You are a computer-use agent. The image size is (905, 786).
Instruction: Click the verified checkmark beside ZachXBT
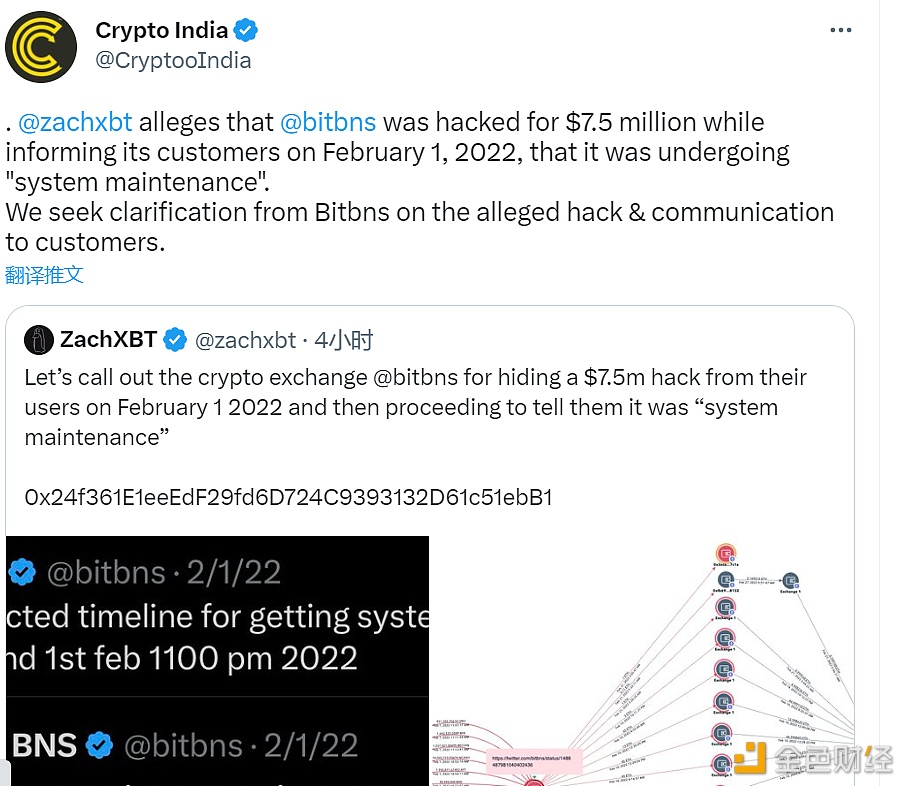pyautogui.click(x=175, y=340)
